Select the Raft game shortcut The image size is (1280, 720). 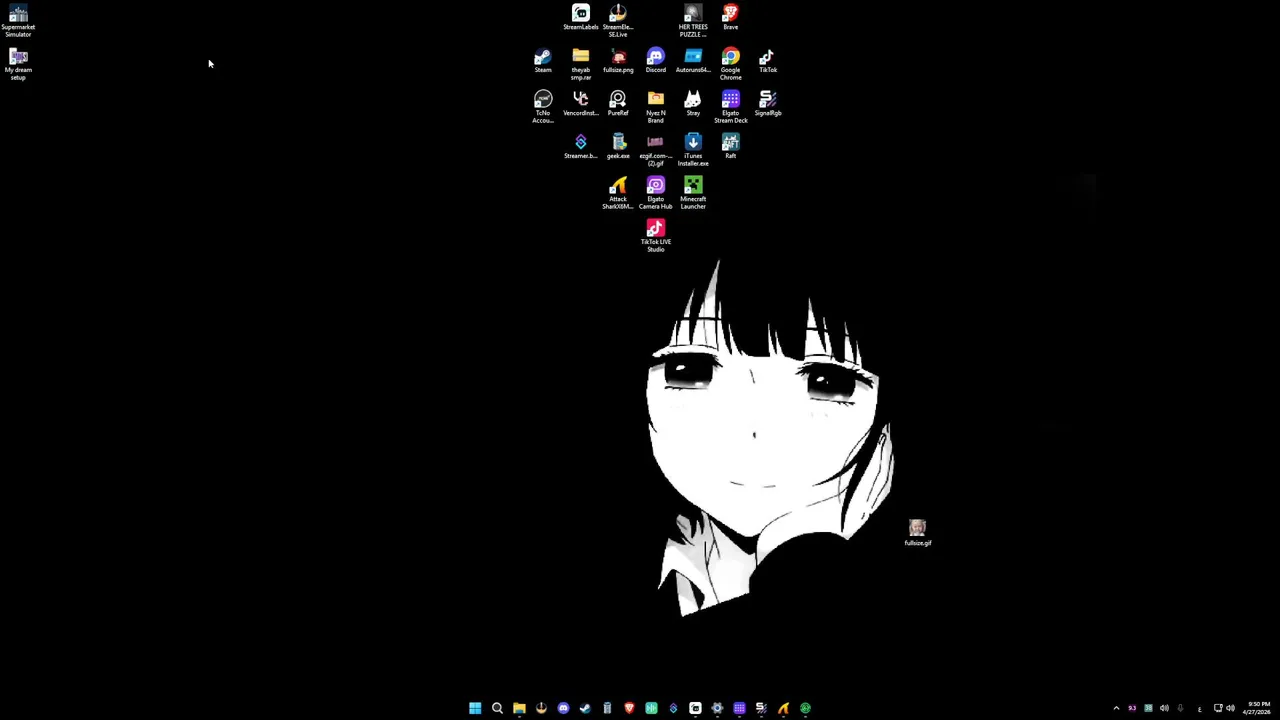[x=731, y=147]
